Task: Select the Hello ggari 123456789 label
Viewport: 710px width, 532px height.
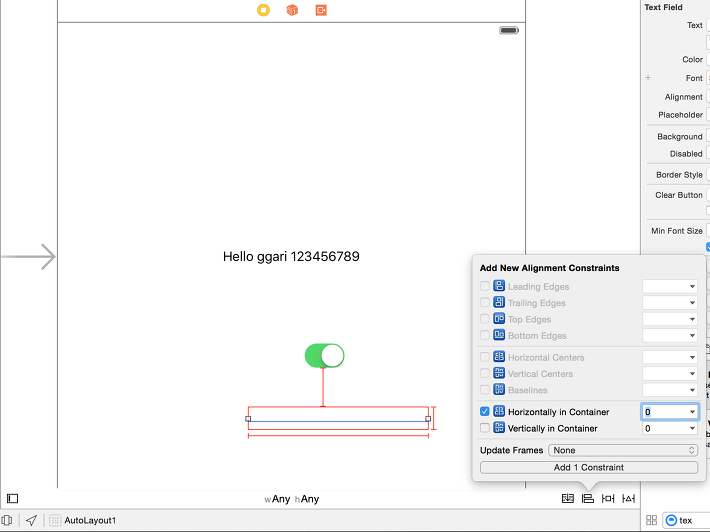Action: [291, 256]
